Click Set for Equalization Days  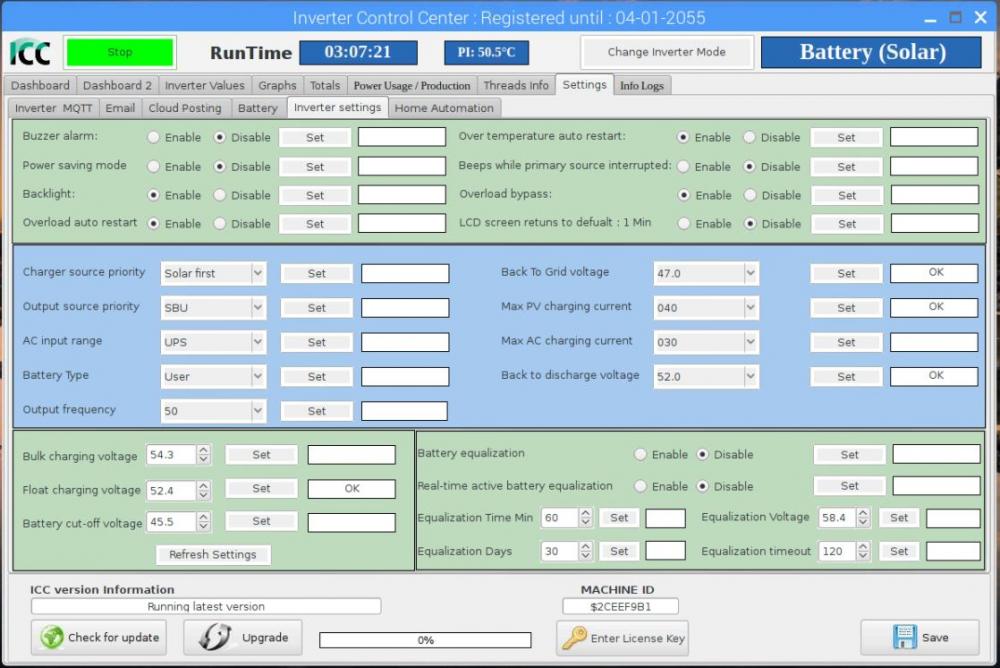(619, 551)
